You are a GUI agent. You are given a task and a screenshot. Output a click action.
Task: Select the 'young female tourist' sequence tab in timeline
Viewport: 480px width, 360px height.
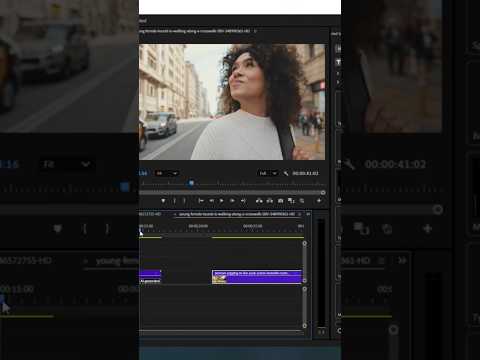237,214
